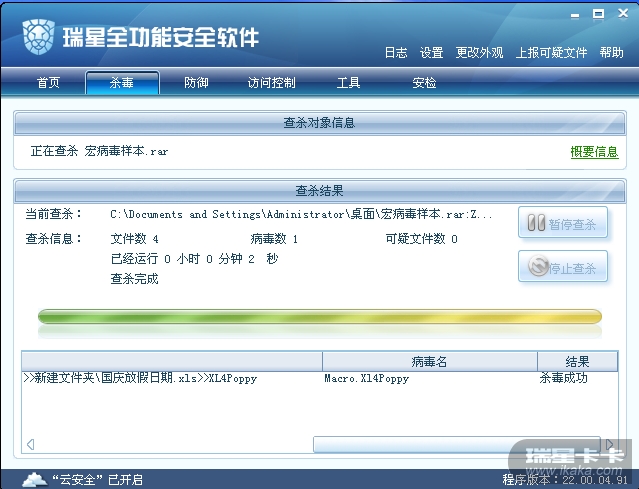Click the scan progress bar
This screenshot has height=489, width=639.
pyautogui.click(x=320, y=317)
